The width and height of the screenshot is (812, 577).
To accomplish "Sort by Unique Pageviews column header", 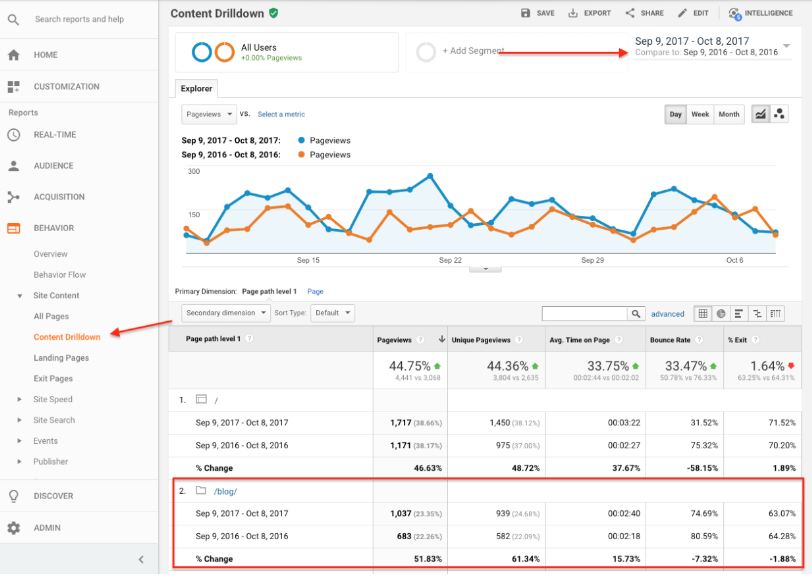I will [x=481, y=340].
